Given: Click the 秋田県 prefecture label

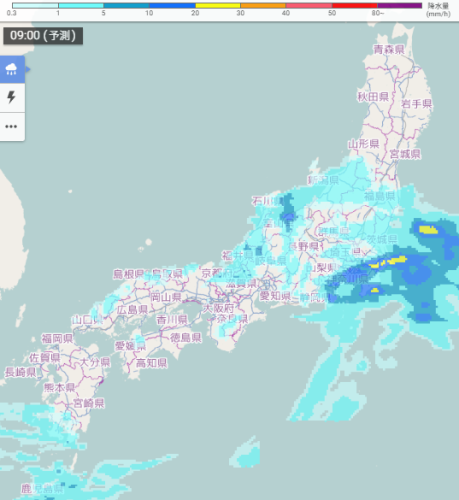Looking at the screenshot, I should (x=373, y=97).
